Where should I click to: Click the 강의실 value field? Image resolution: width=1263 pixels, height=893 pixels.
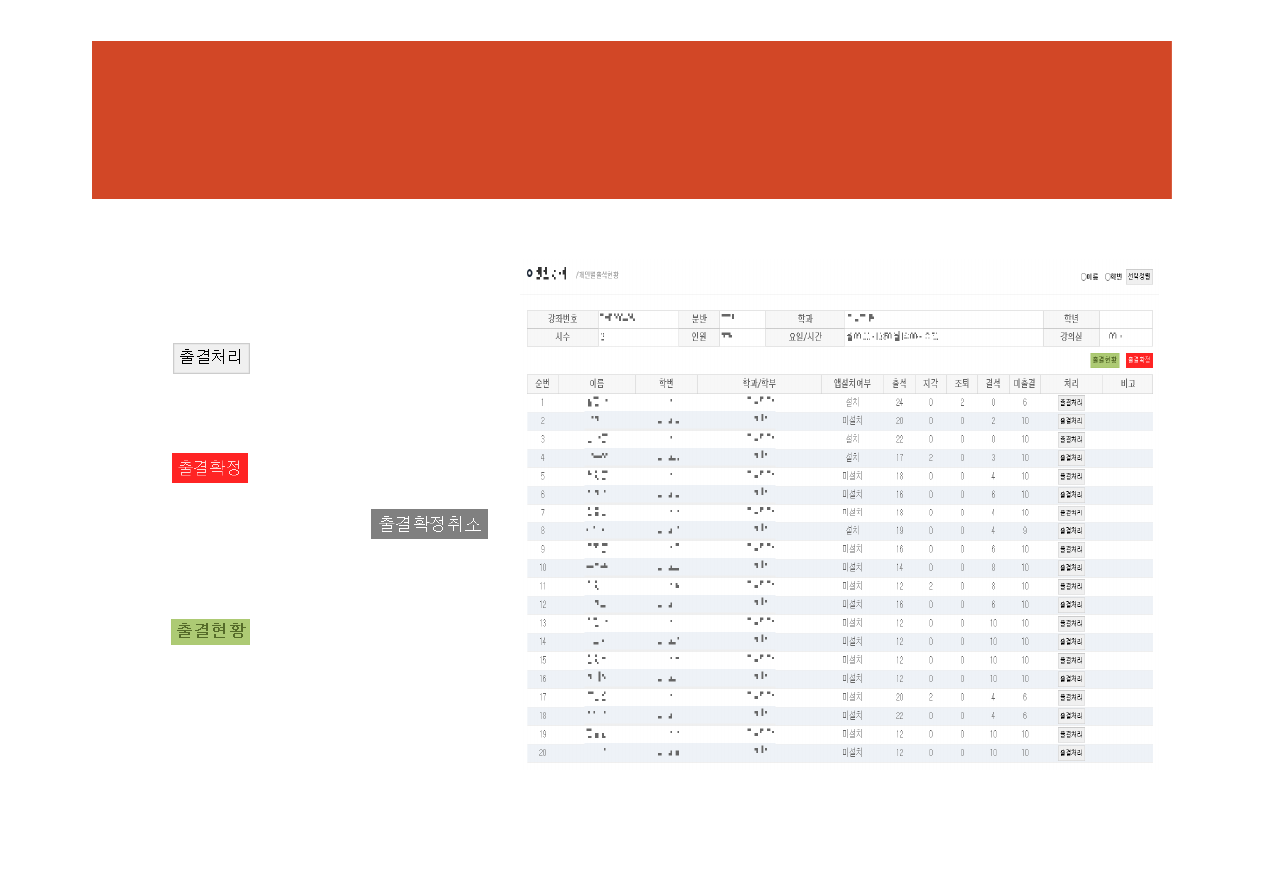pos(1125,338)
